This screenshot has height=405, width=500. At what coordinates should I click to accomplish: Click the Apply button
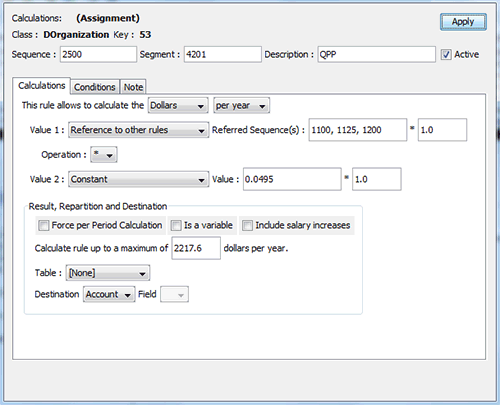(463, 22)
